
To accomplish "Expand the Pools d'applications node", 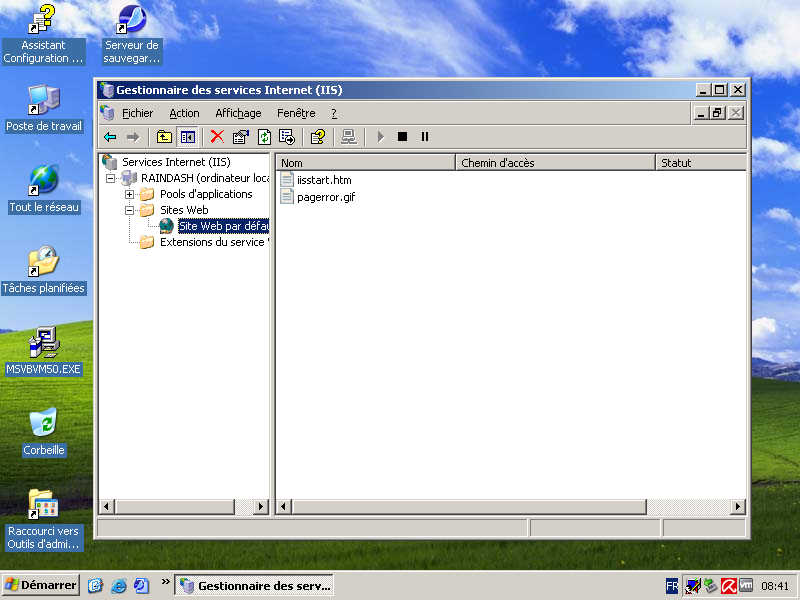I will (x=129, y=193).
